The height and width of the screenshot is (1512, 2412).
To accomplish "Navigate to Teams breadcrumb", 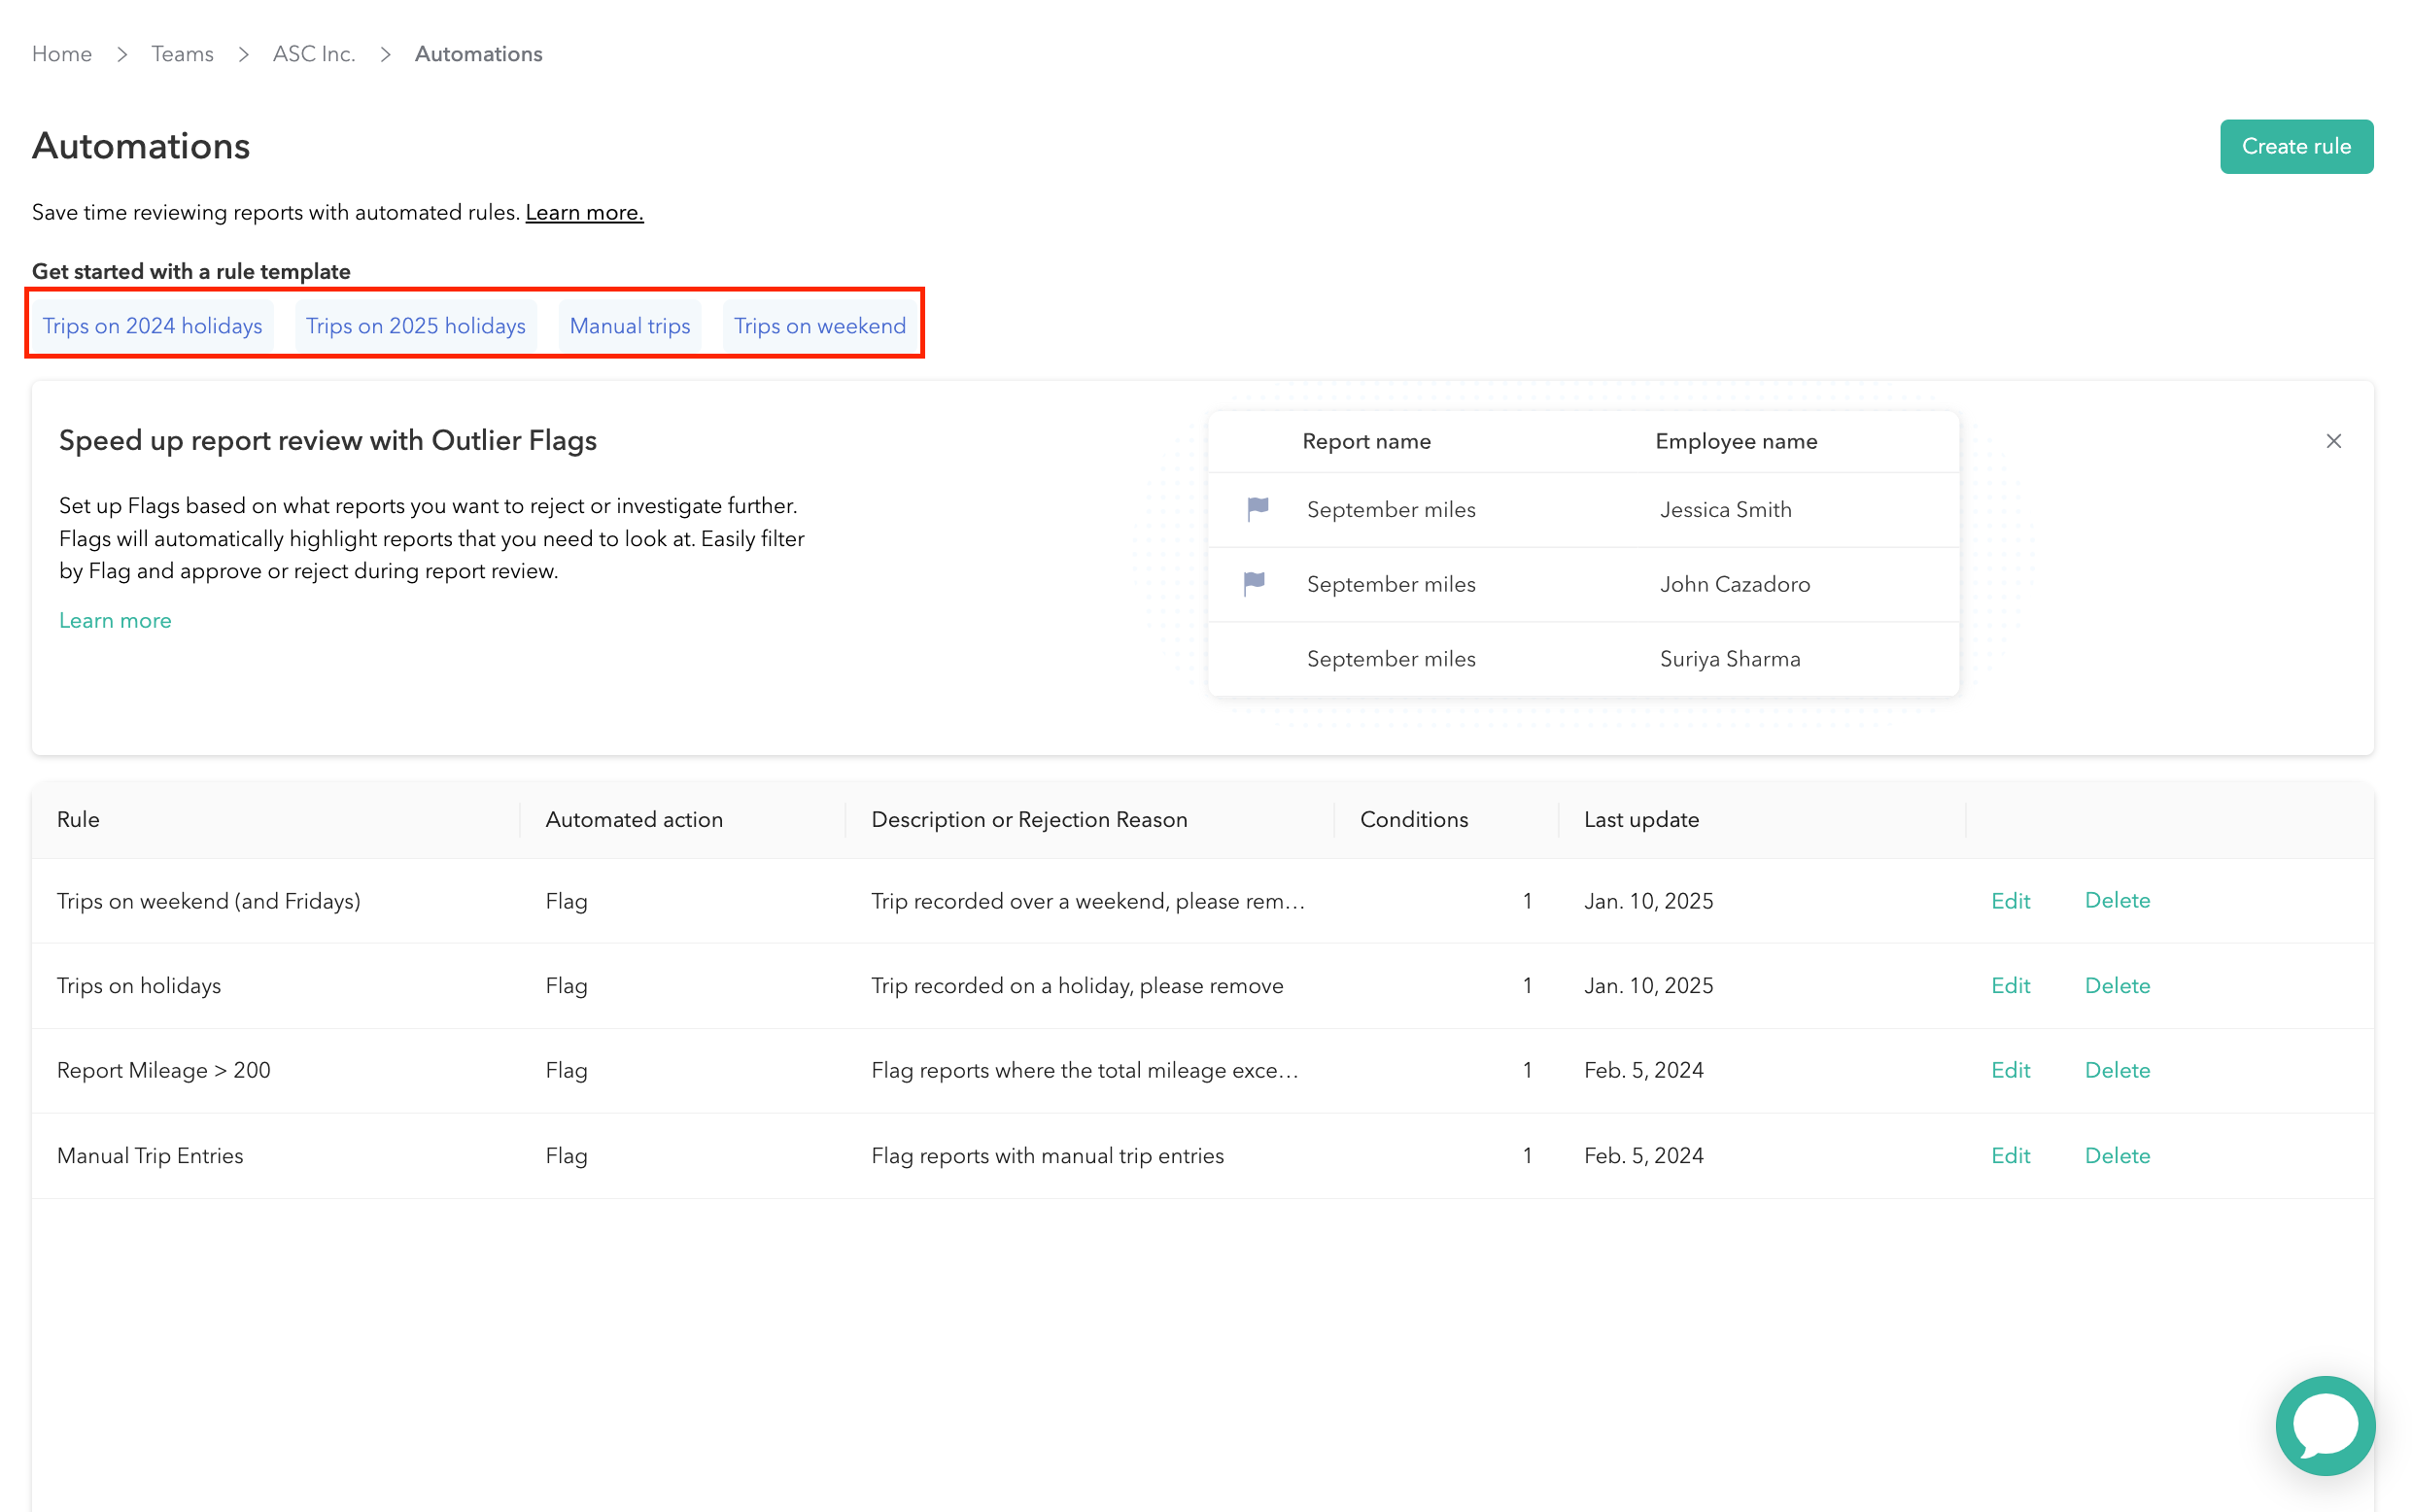I will (182, 54).
